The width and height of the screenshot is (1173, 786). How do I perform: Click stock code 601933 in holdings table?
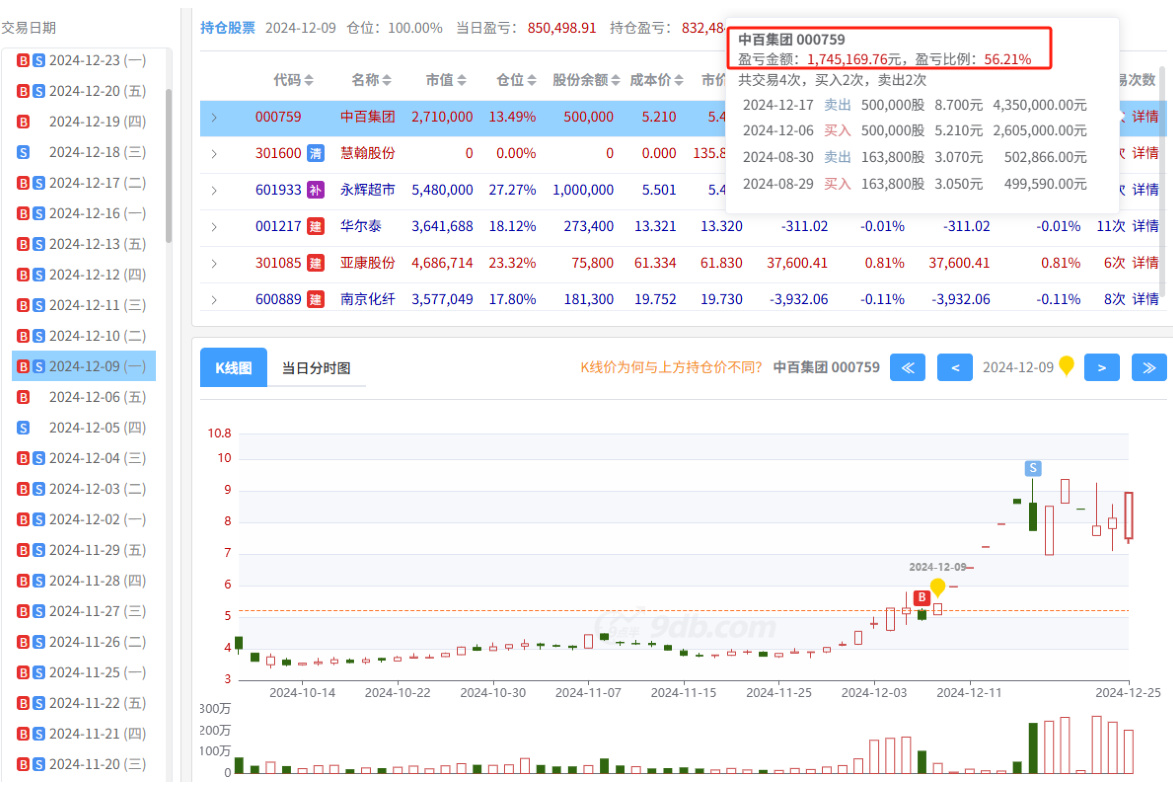point(278,190)
